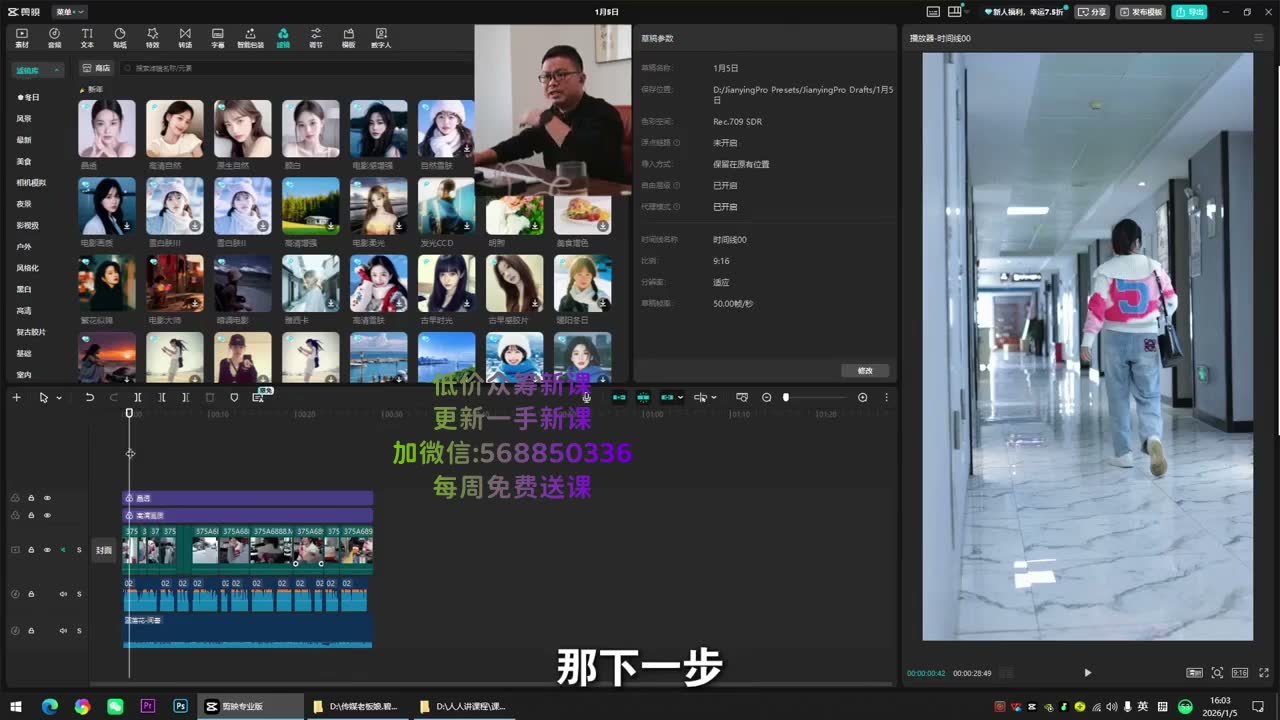Open the 素材 media tab
The width and height of the screenshot is (1280, 720).
pyautogui.click(x=22, y=38)
